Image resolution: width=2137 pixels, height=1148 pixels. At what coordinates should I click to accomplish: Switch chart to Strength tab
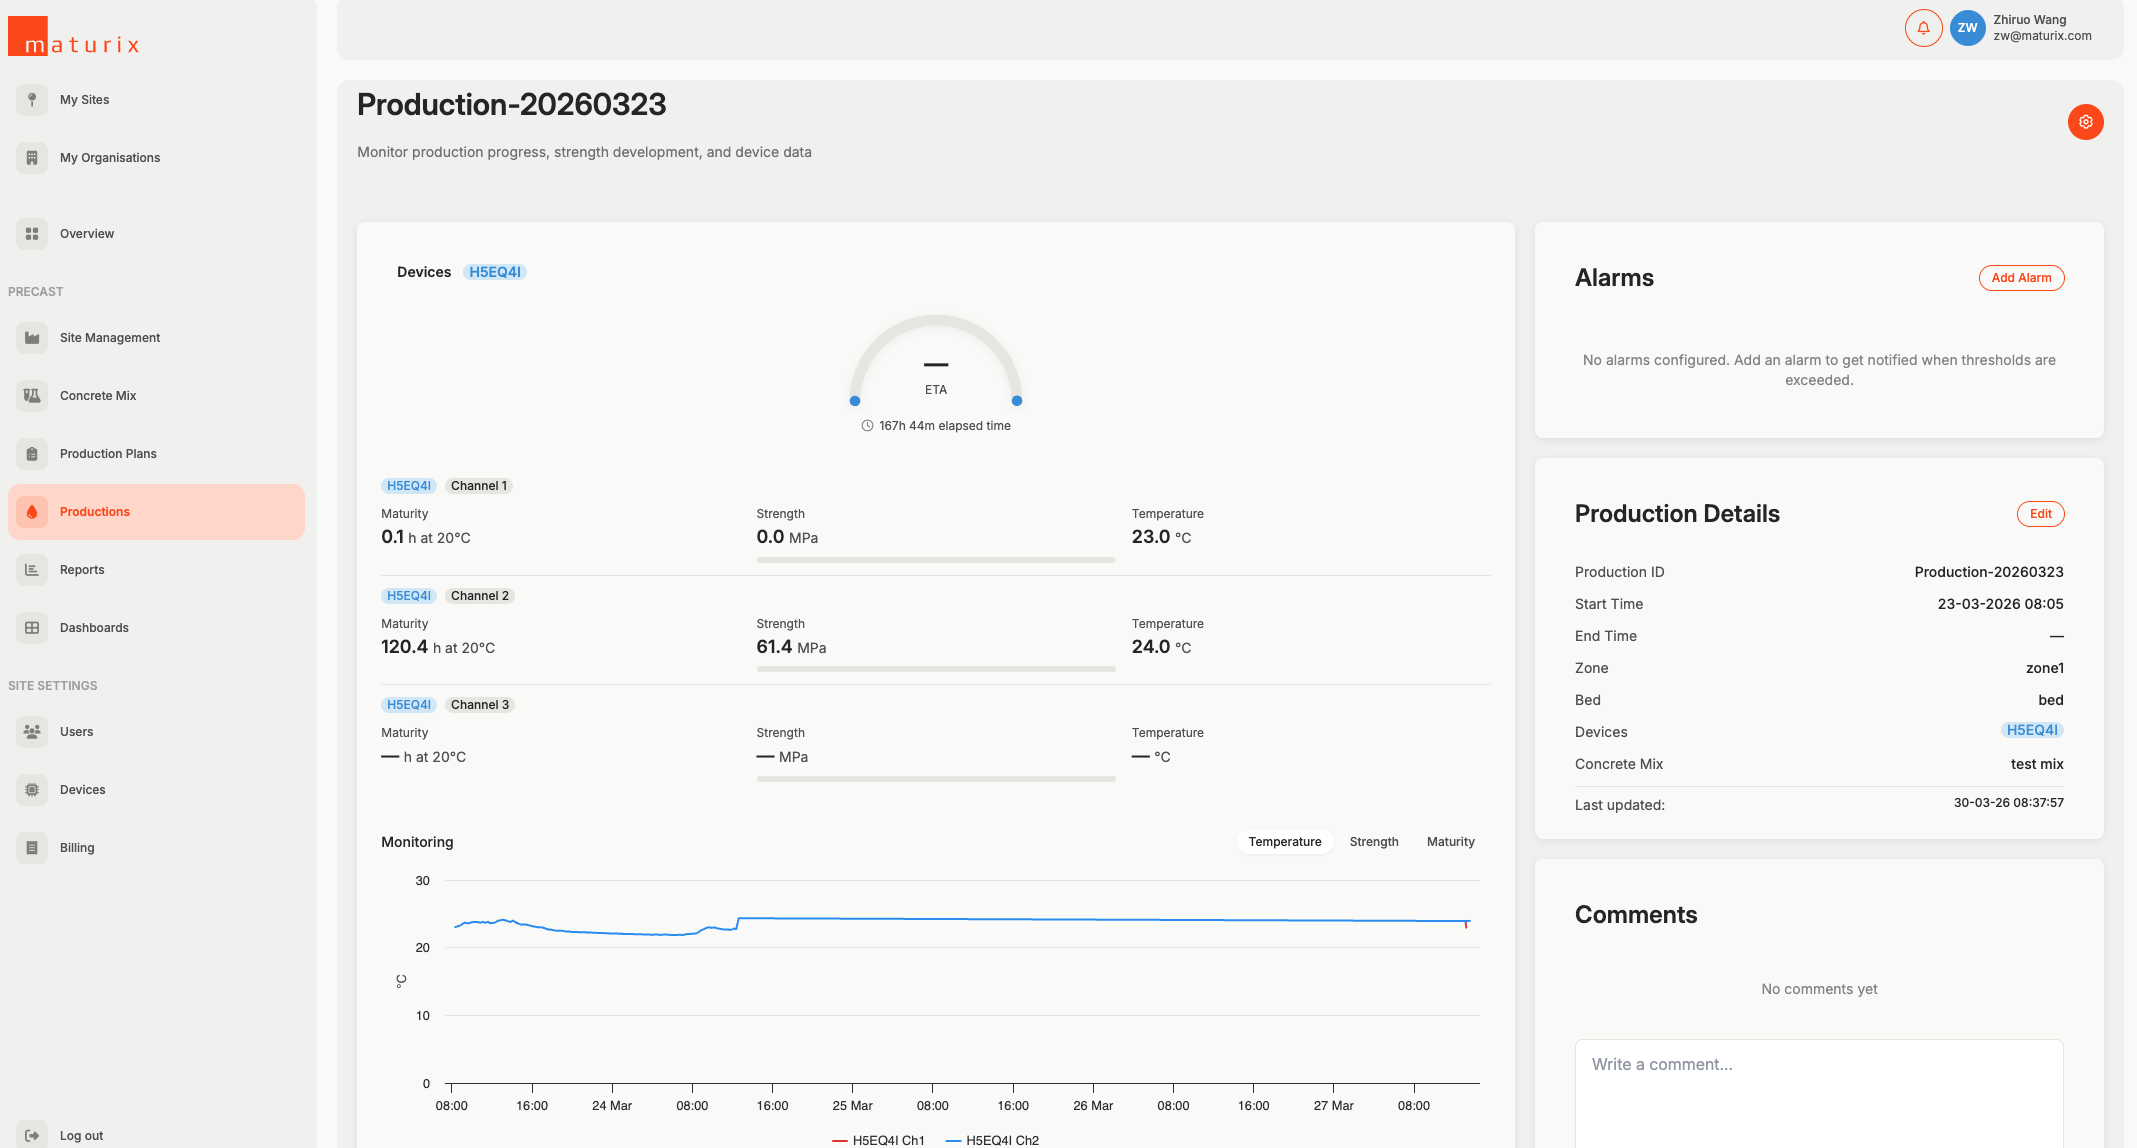(x=1373, y=842)
